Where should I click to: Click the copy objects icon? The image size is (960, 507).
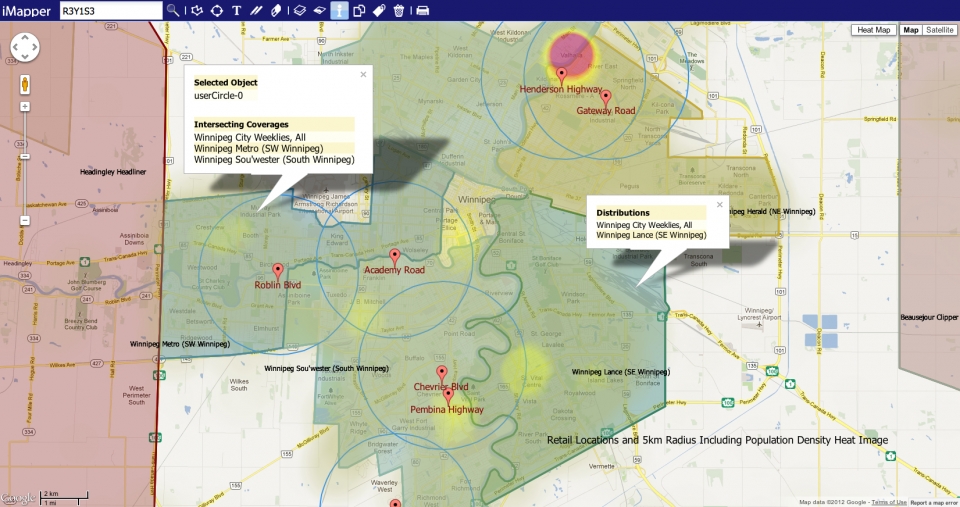(359, 10)
